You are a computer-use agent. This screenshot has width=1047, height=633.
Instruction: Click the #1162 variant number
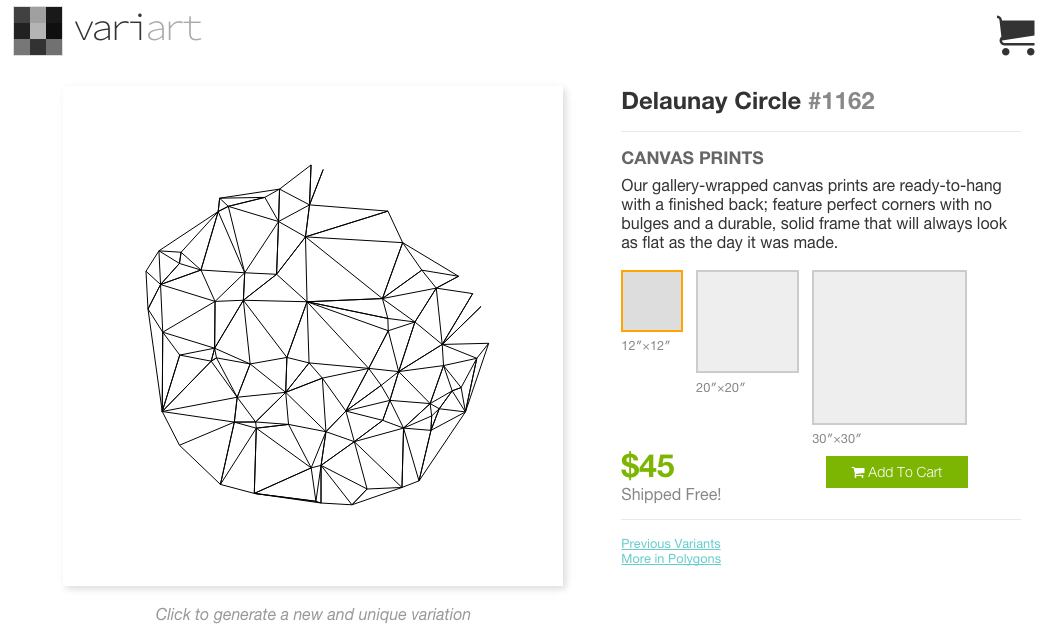click(841, 101)
